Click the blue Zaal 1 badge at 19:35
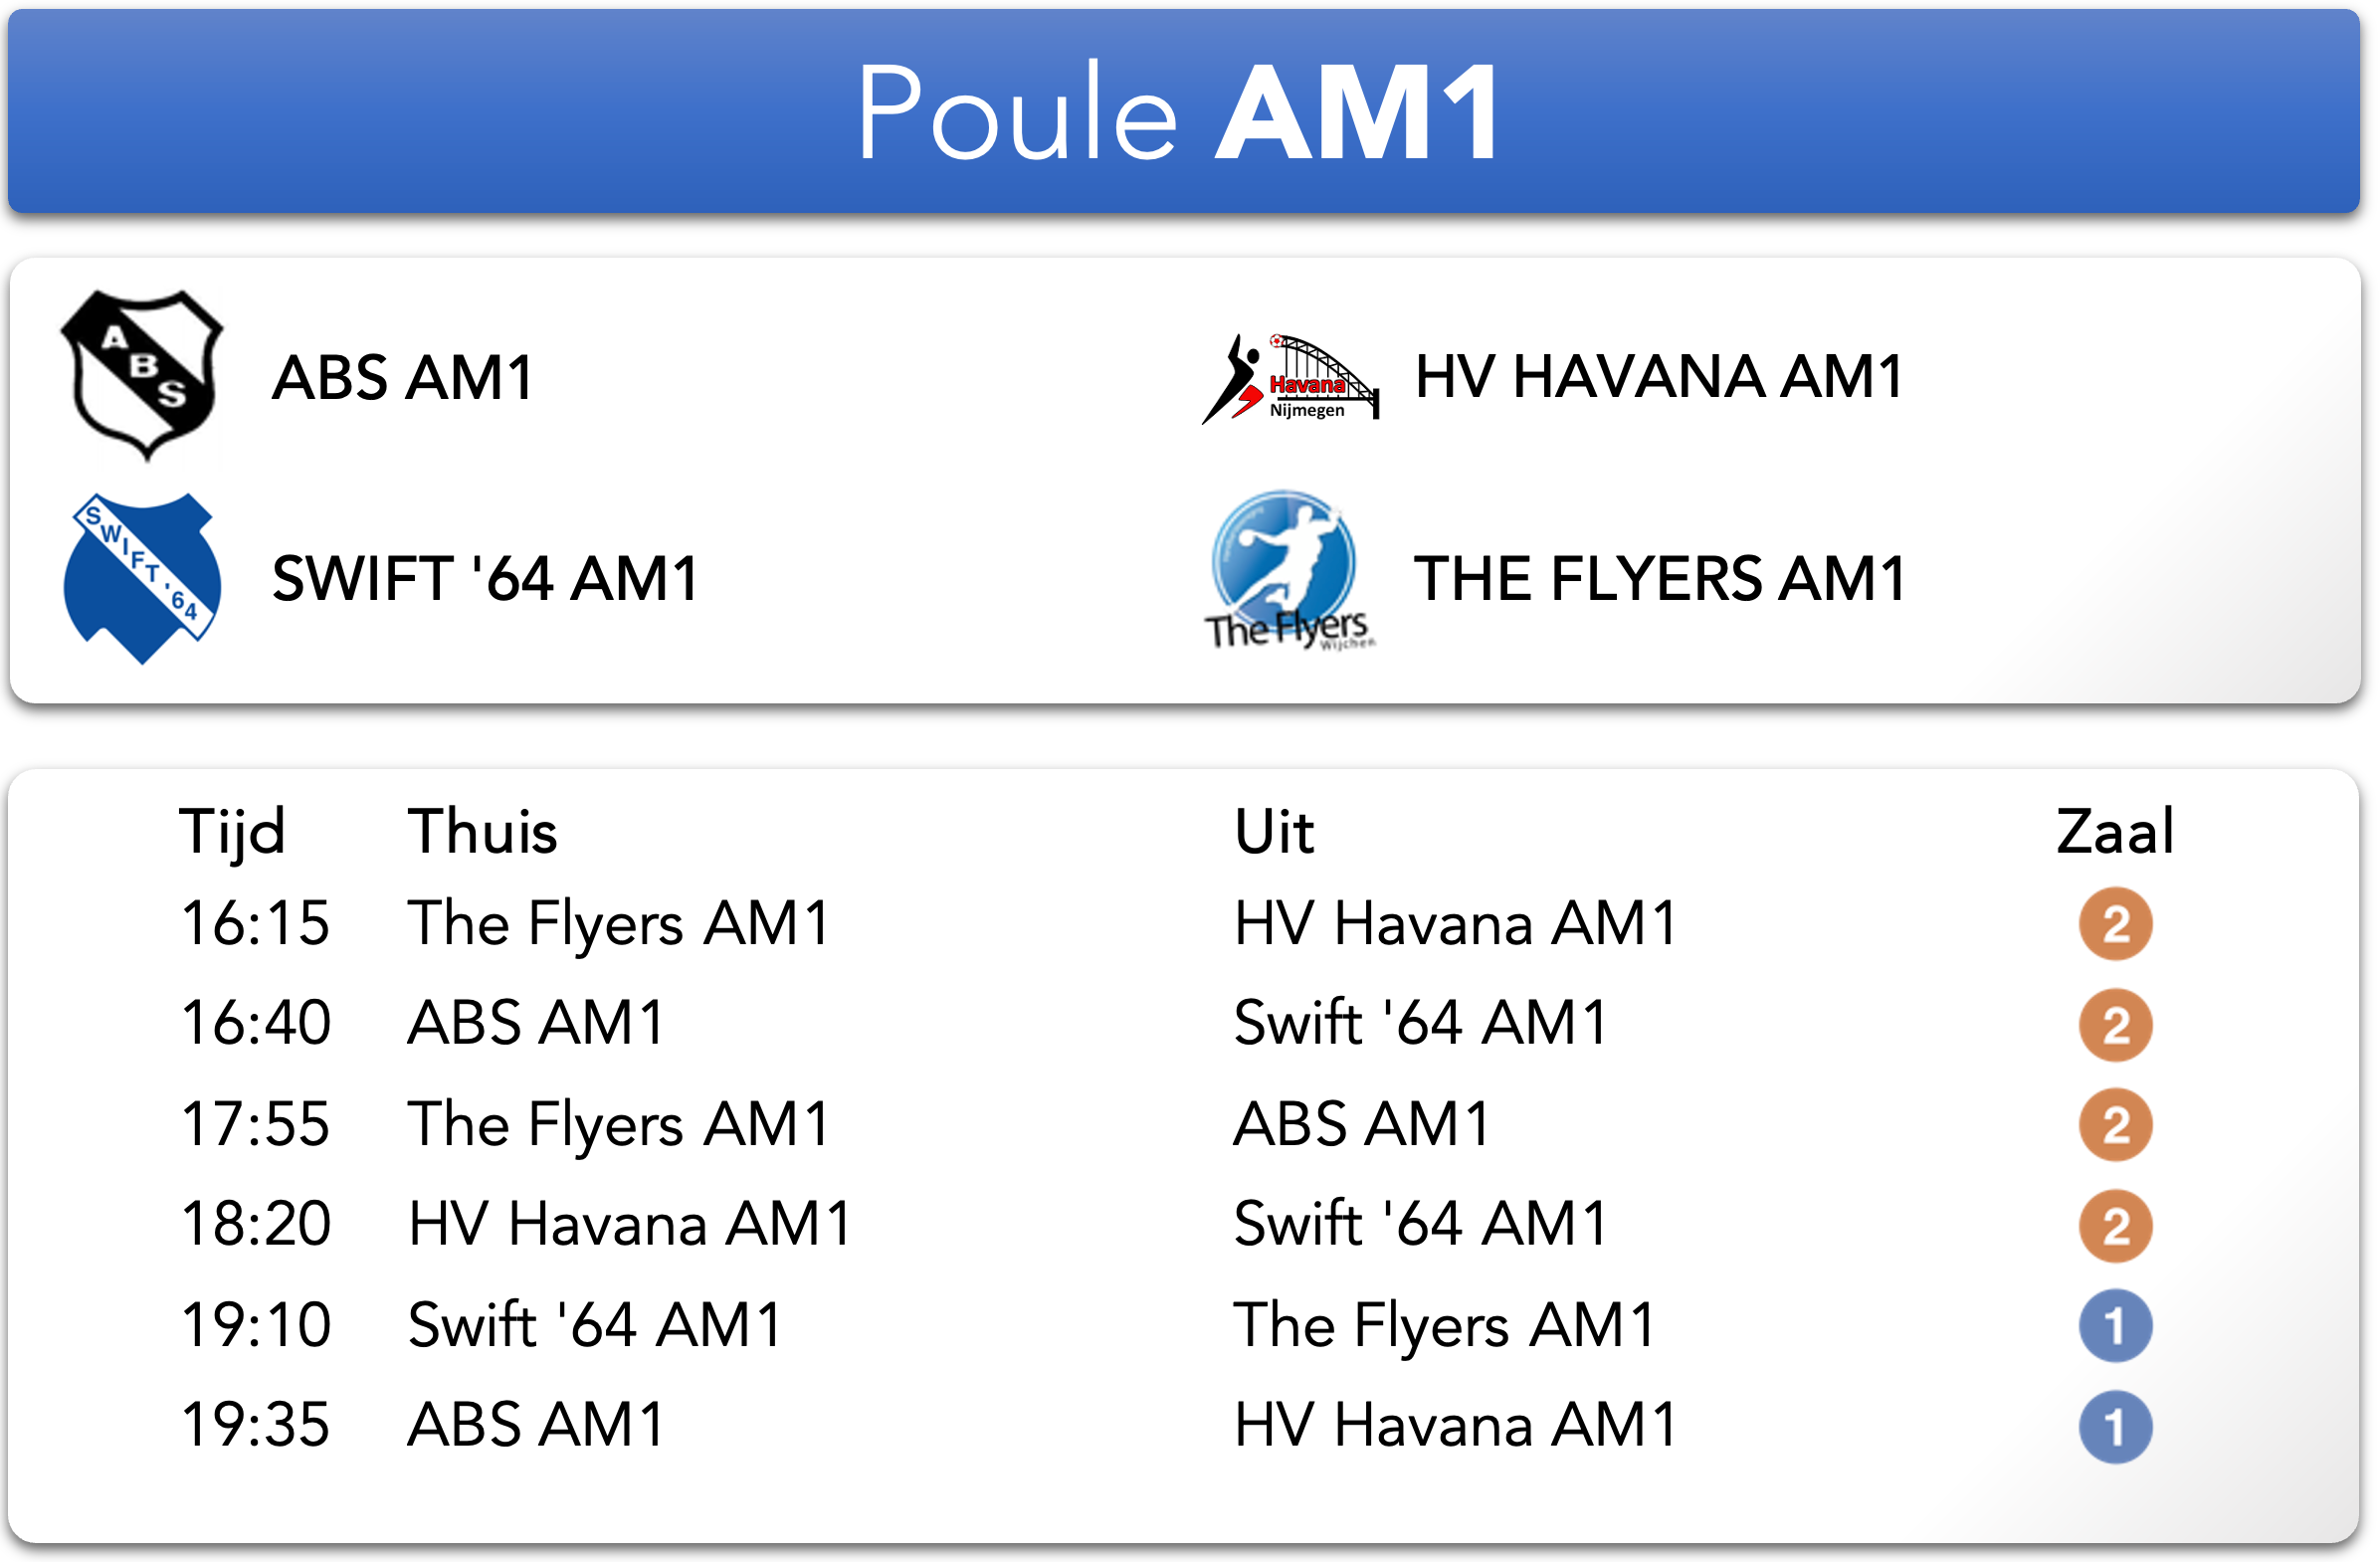 click(2115, 1427)
